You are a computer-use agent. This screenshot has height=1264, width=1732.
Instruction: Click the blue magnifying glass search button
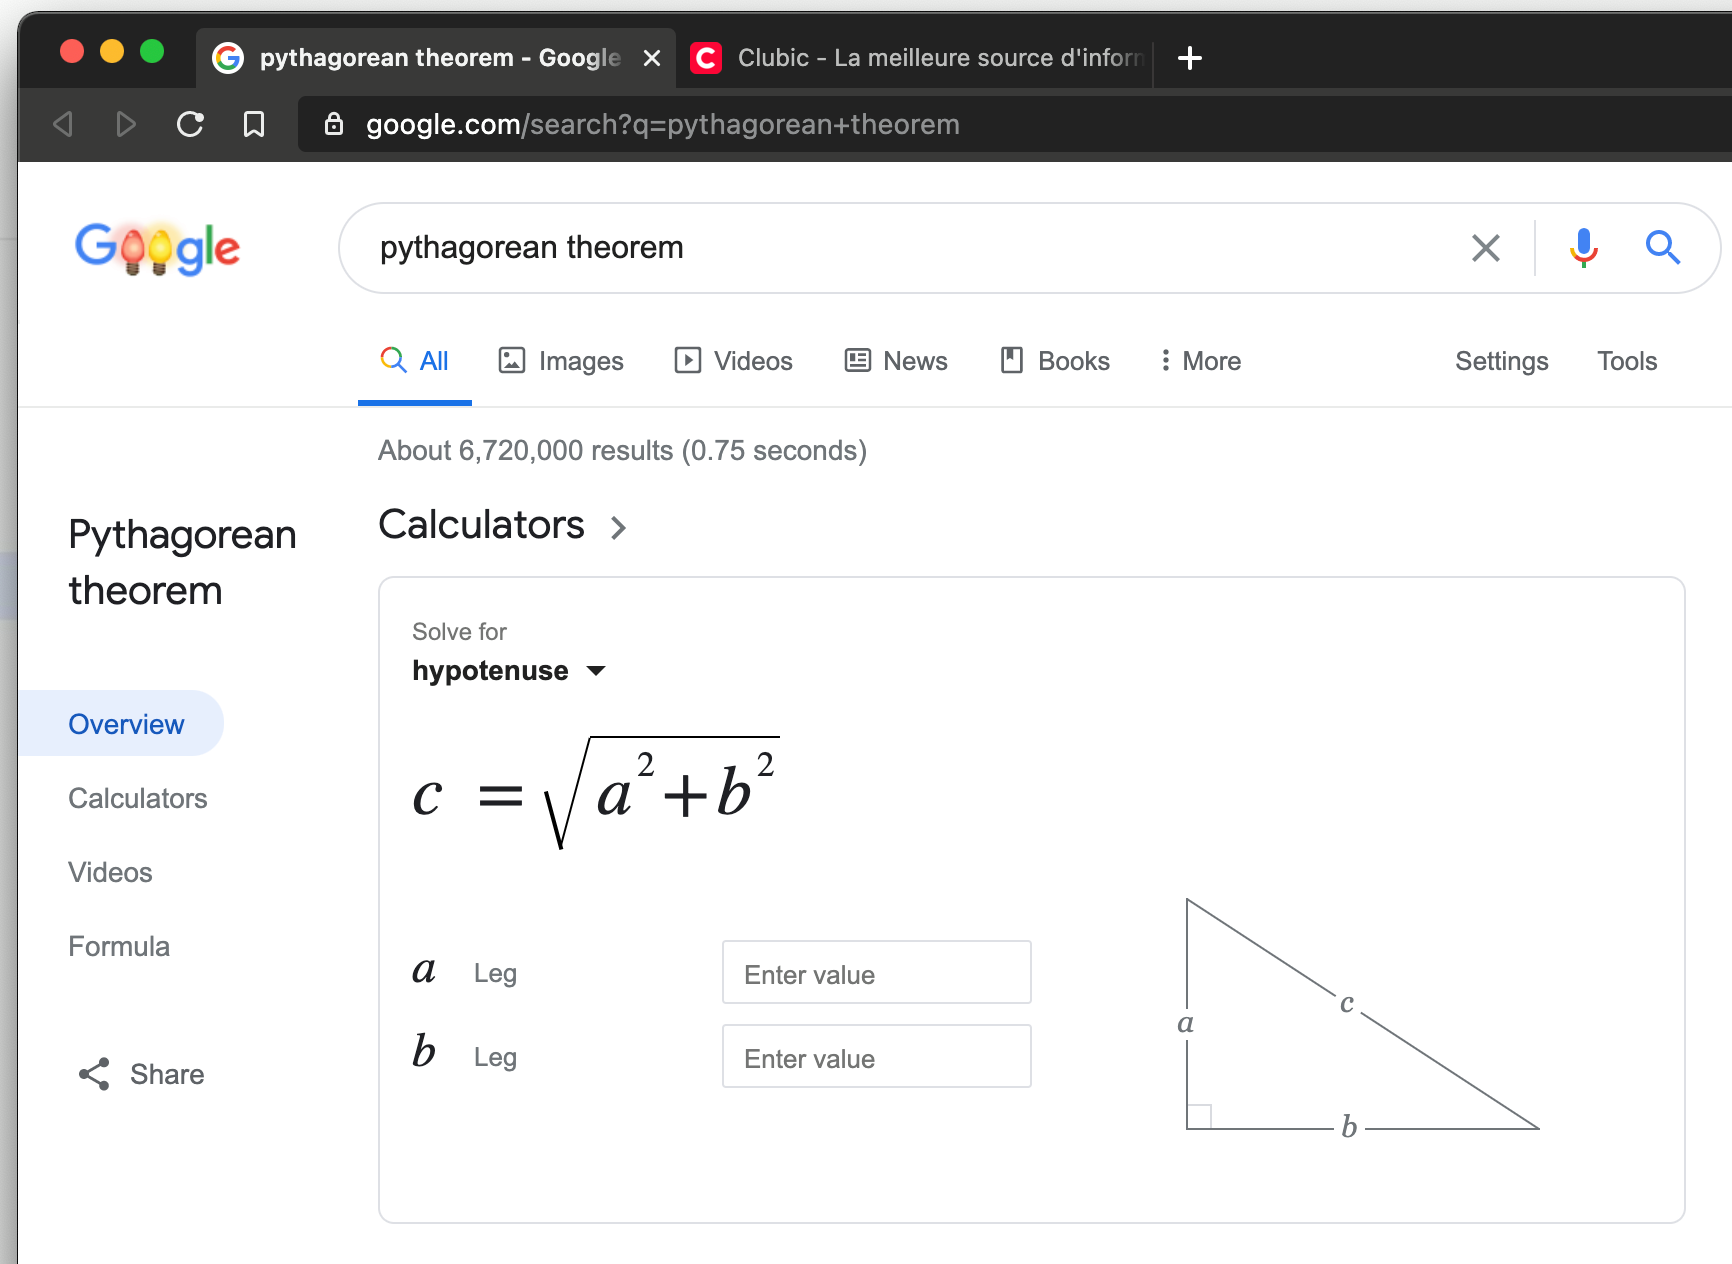[1662, 247]
